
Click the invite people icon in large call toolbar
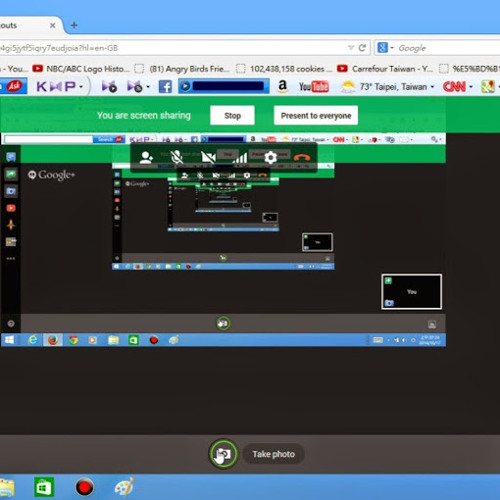pyautogui.click(x=146, y=157)
